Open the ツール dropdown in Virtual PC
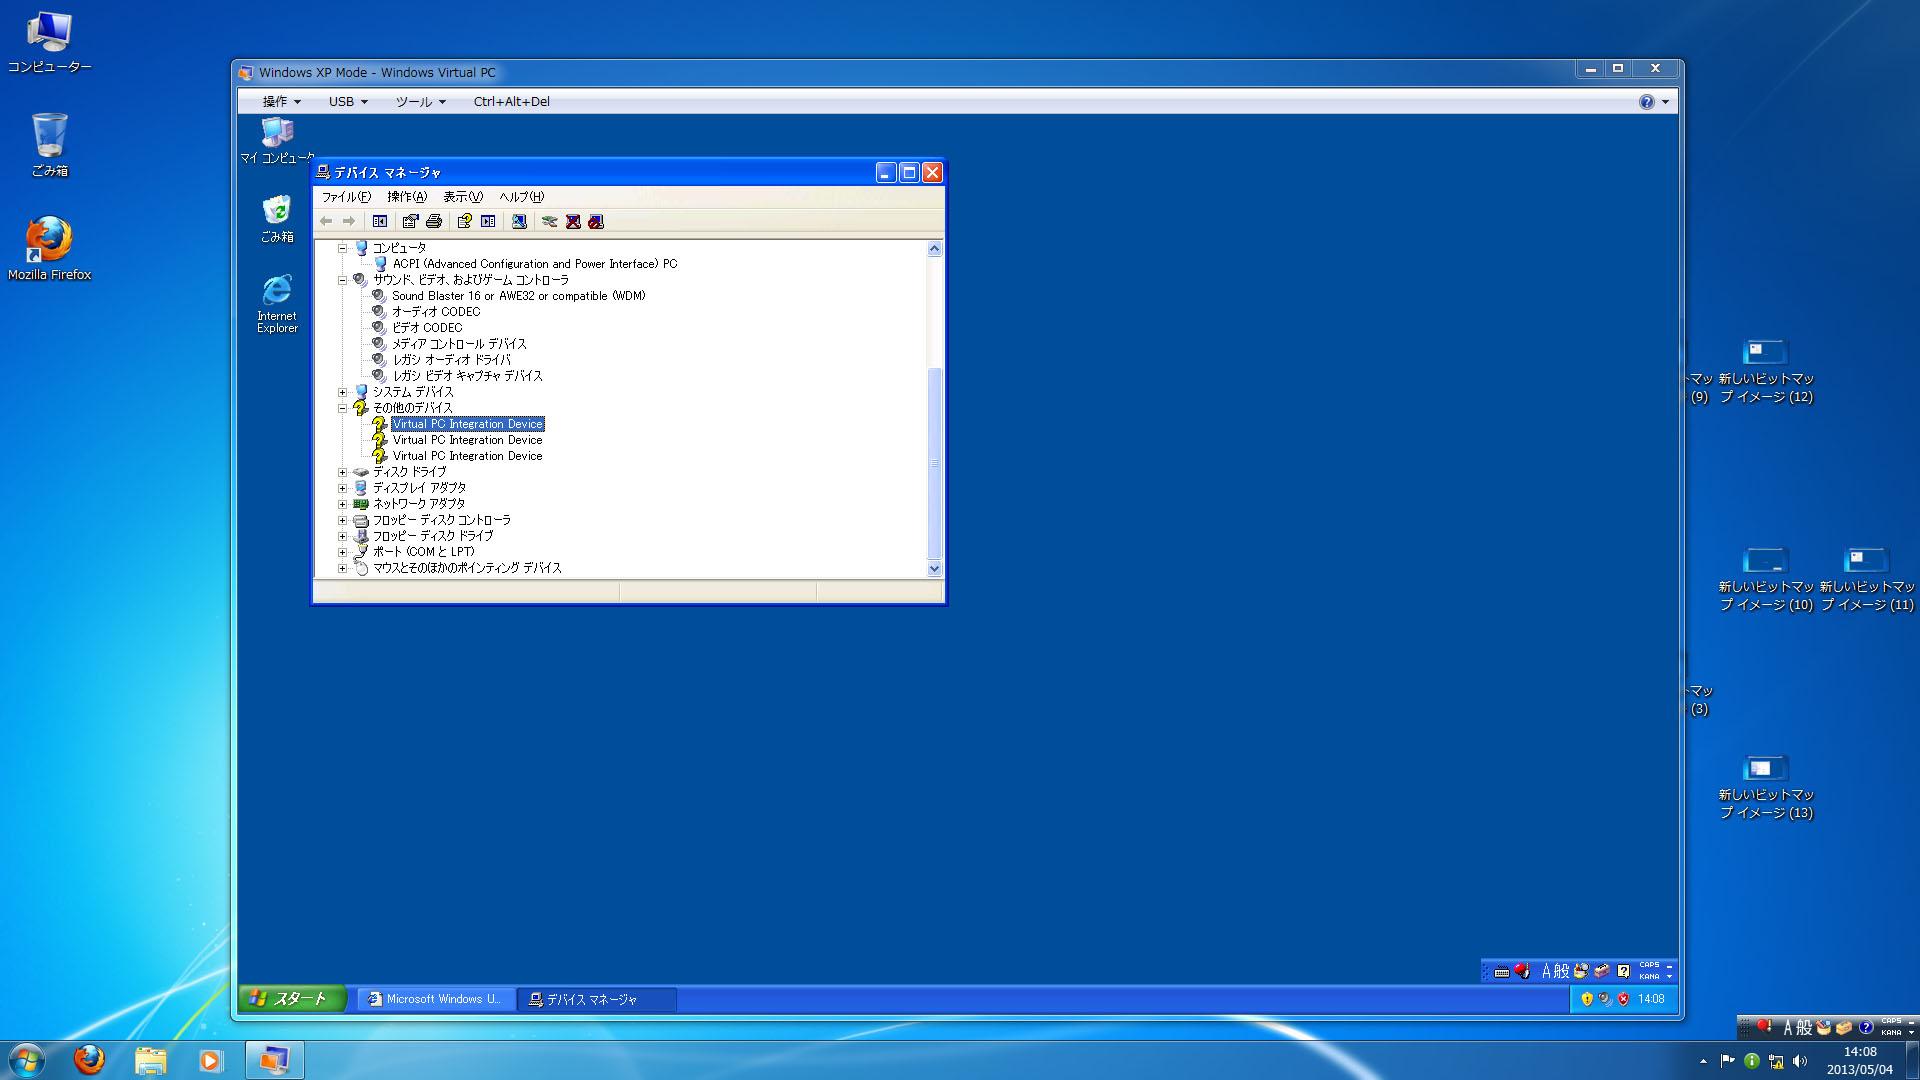The width and height of the screenshot is (1920, 1080). click(420, 101)
